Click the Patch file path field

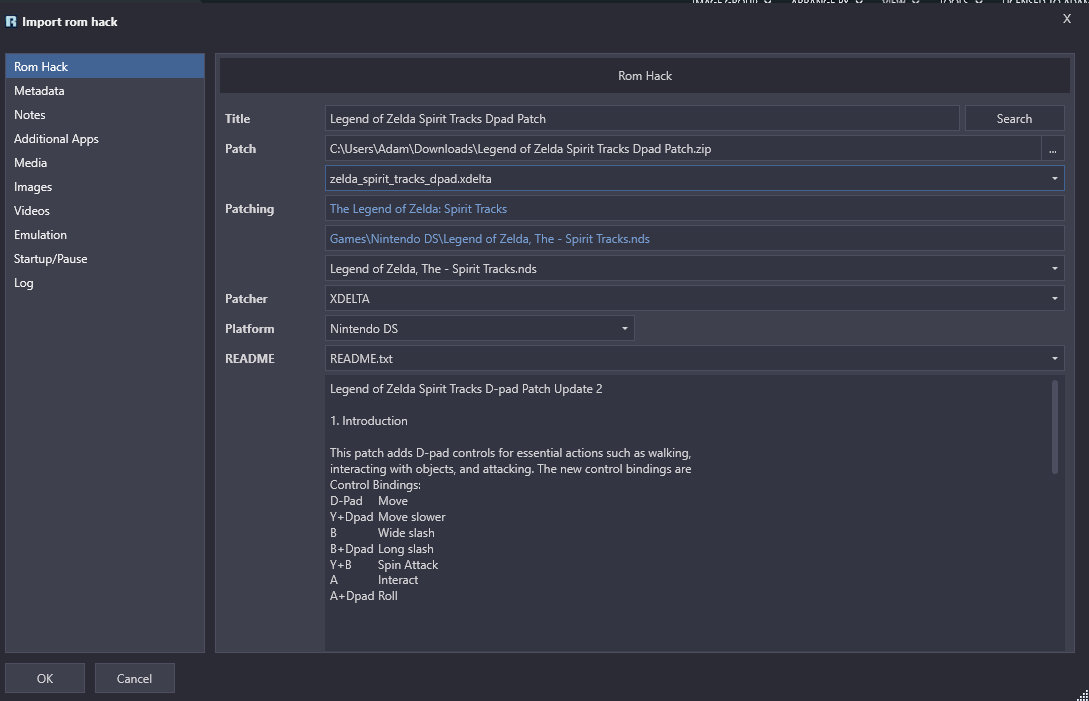683,149
